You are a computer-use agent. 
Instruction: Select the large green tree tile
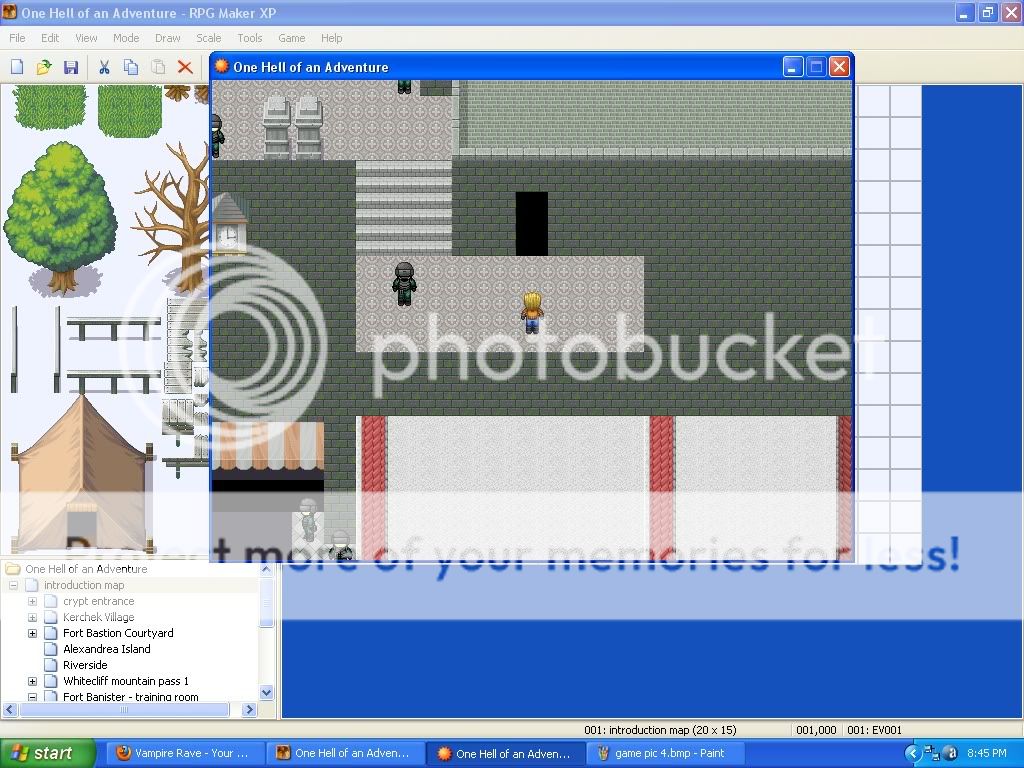pos(61,217)
